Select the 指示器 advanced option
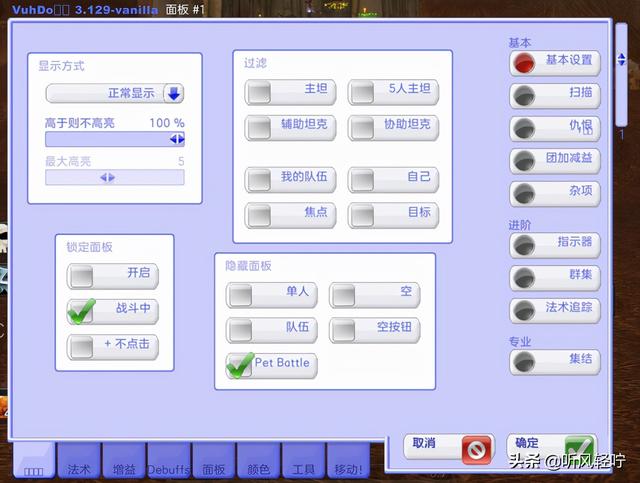Viewport: 640px width, 483px height. pyautogui.click(x=524, y=244)
